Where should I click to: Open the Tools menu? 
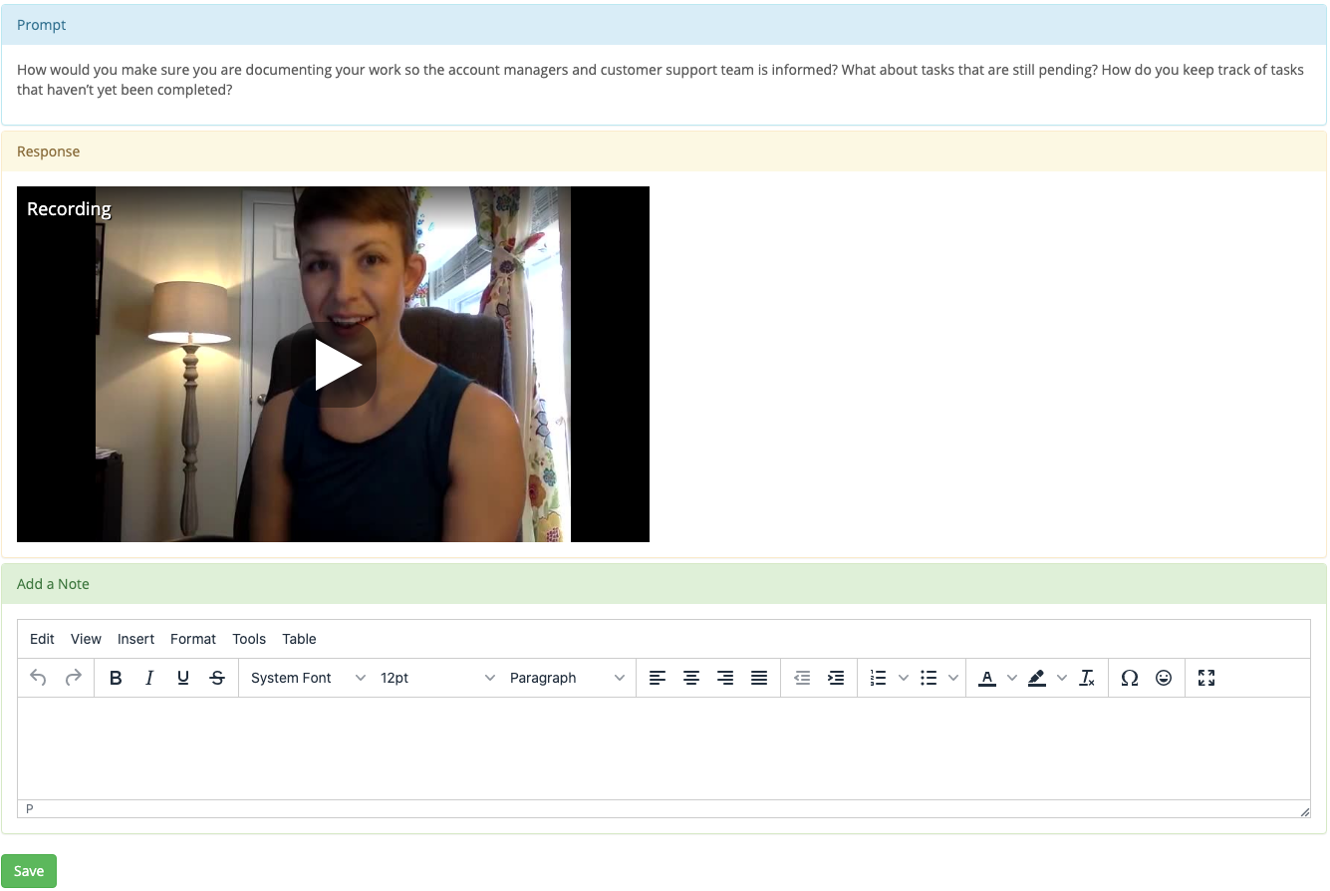[249, 639]
